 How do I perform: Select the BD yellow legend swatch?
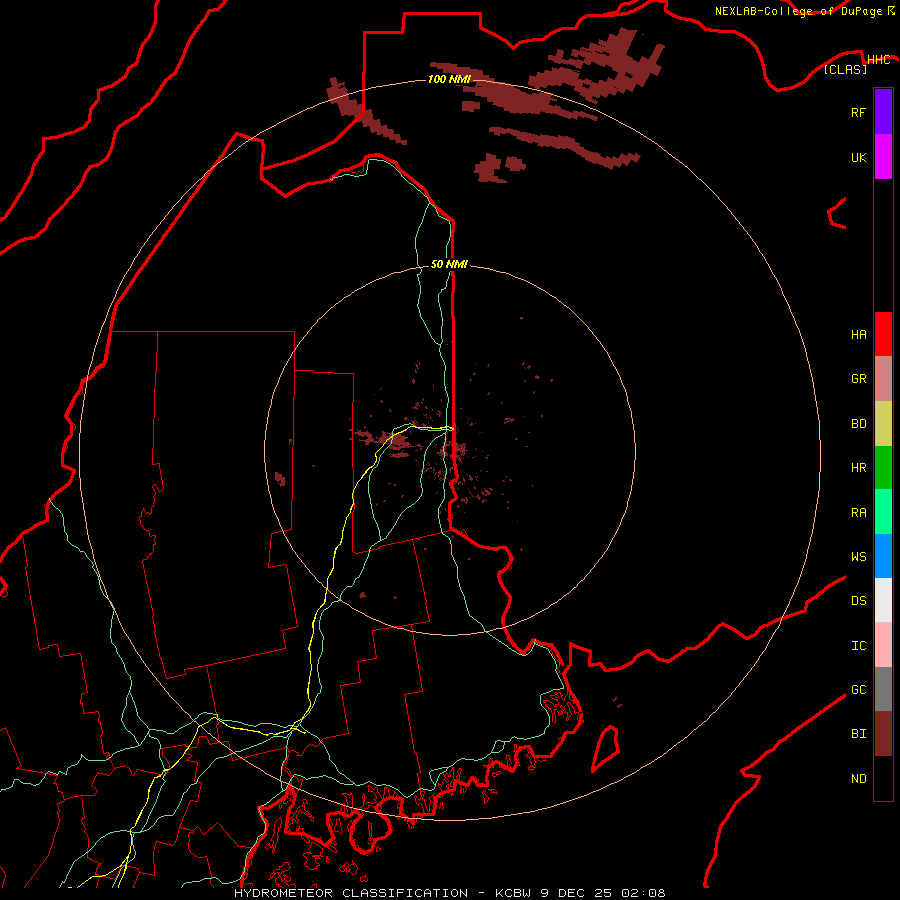pos(883,424)
